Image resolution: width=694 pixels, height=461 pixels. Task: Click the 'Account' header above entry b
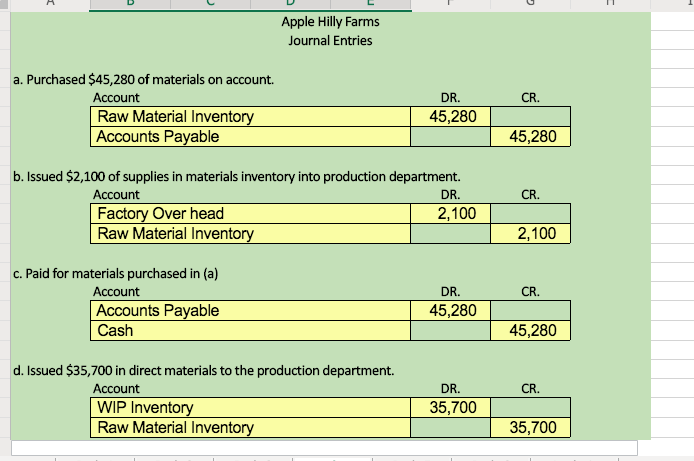tap(116, 194)
